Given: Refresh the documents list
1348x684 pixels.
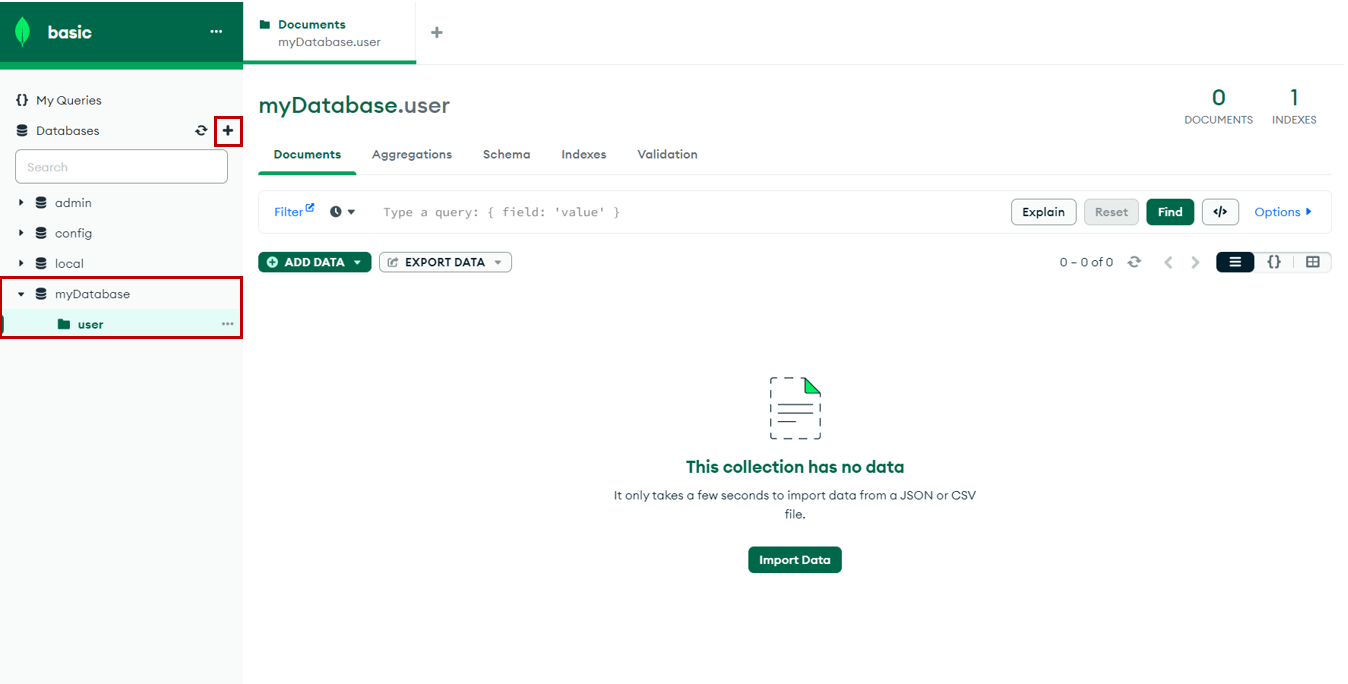Looking at the screenshot, I should click(1134, 262).
